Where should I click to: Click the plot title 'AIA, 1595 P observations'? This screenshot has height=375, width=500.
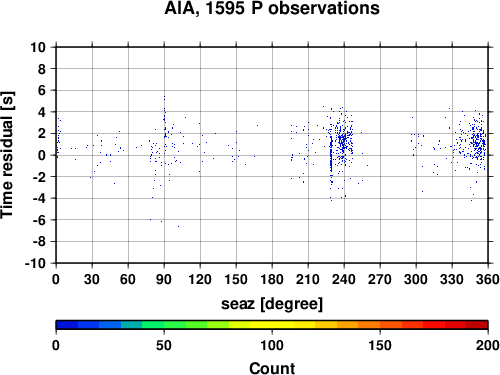tap(272, 8)
